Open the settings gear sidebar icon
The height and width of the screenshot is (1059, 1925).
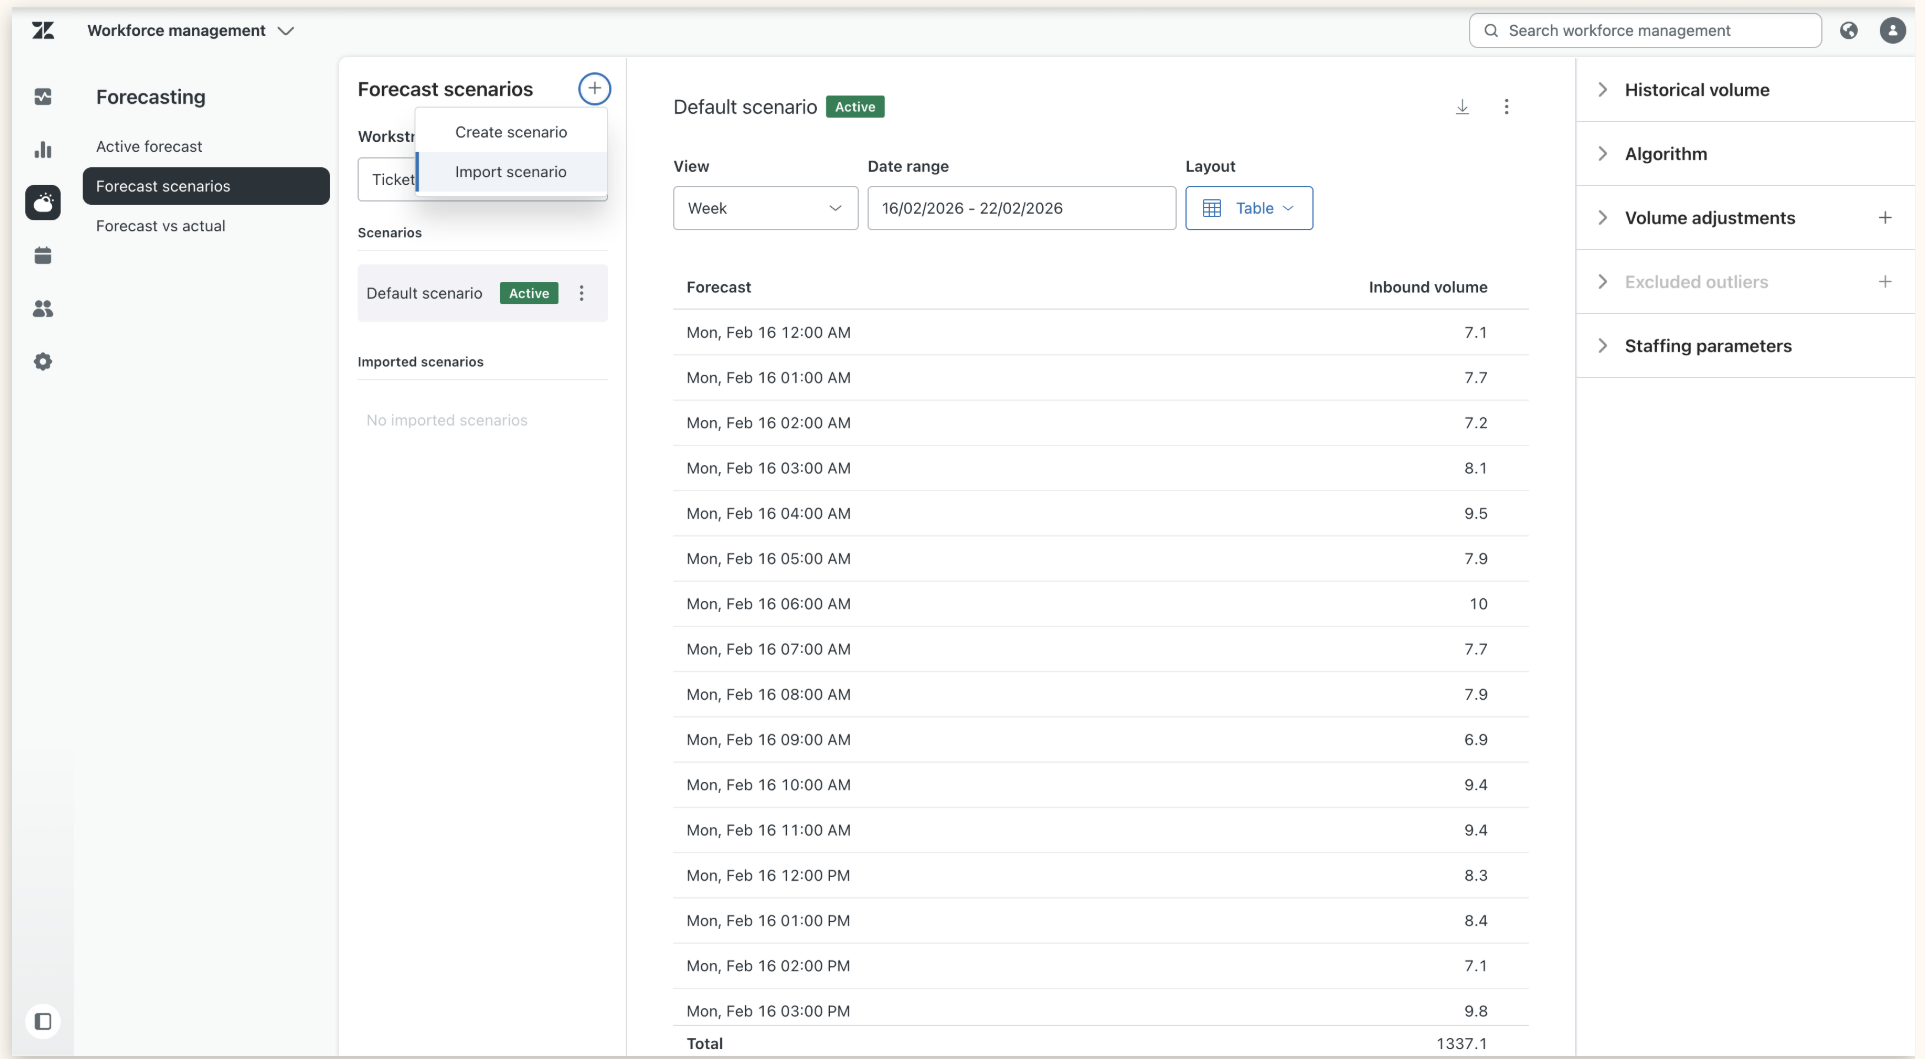coord(43,362)
